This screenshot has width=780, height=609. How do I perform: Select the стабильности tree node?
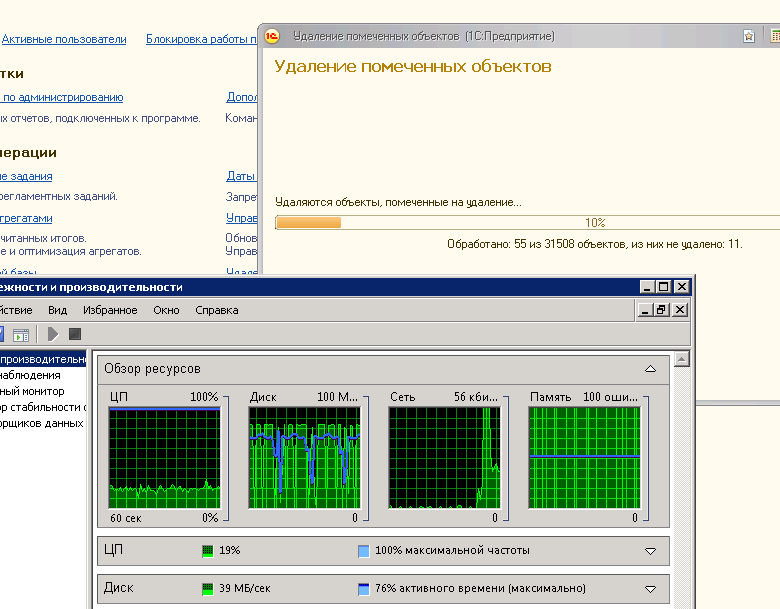[x=43, y=407]
